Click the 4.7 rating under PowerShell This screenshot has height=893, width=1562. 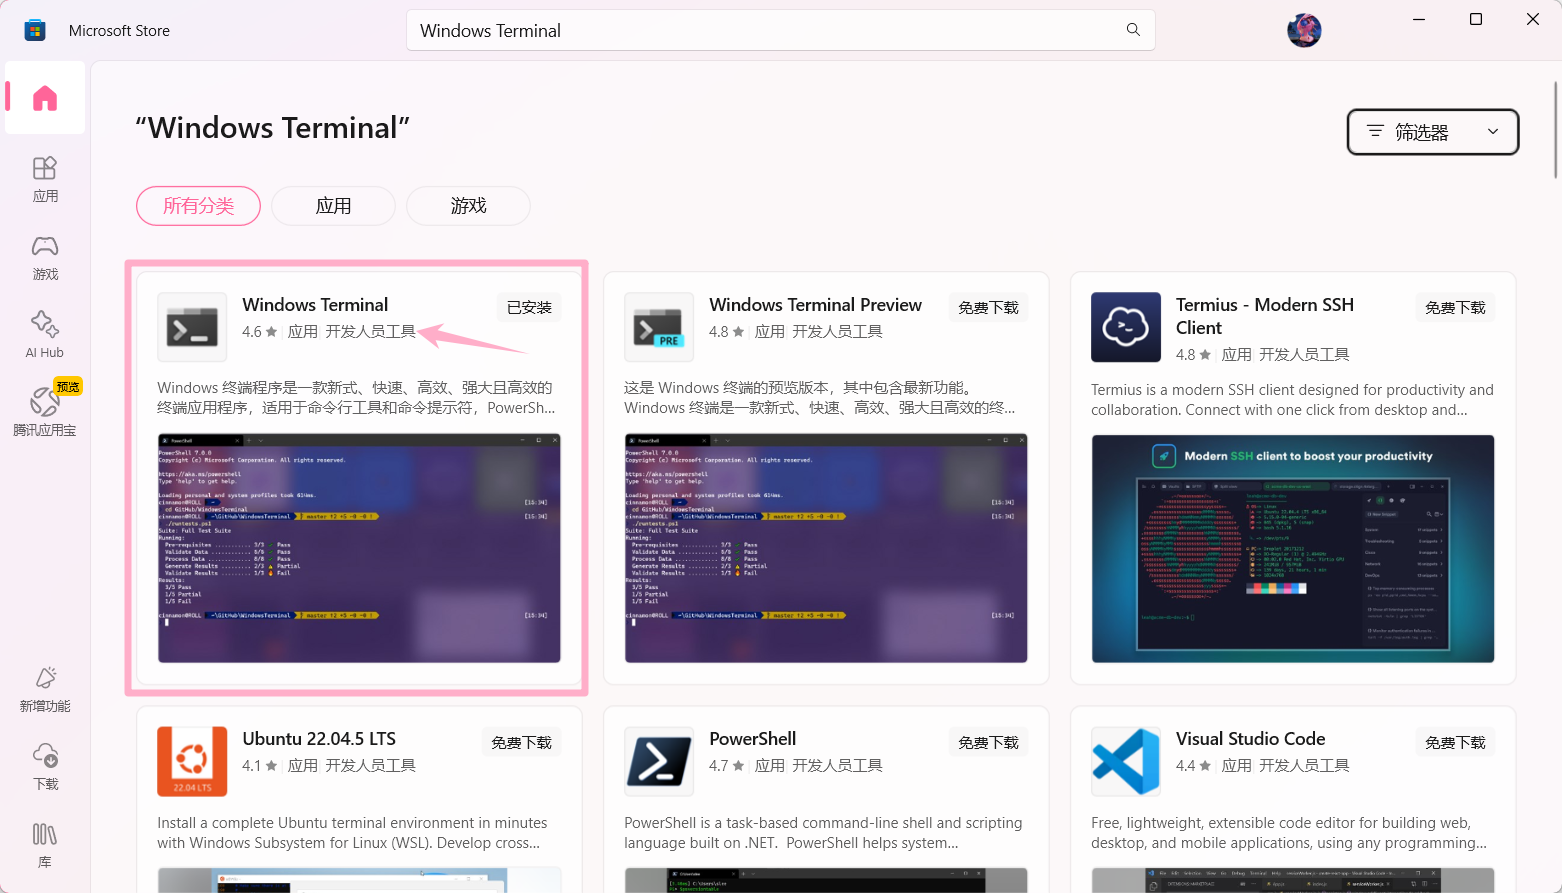(727, 766)
